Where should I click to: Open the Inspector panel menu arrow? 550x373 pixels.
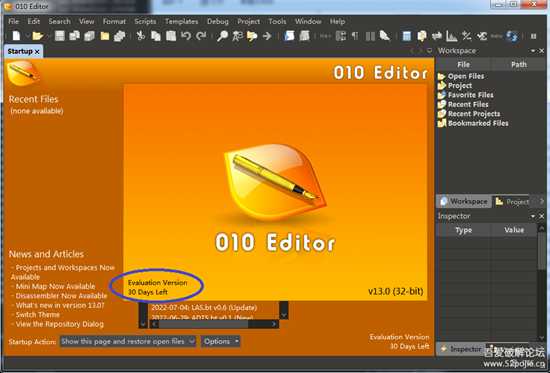(533, 216)
